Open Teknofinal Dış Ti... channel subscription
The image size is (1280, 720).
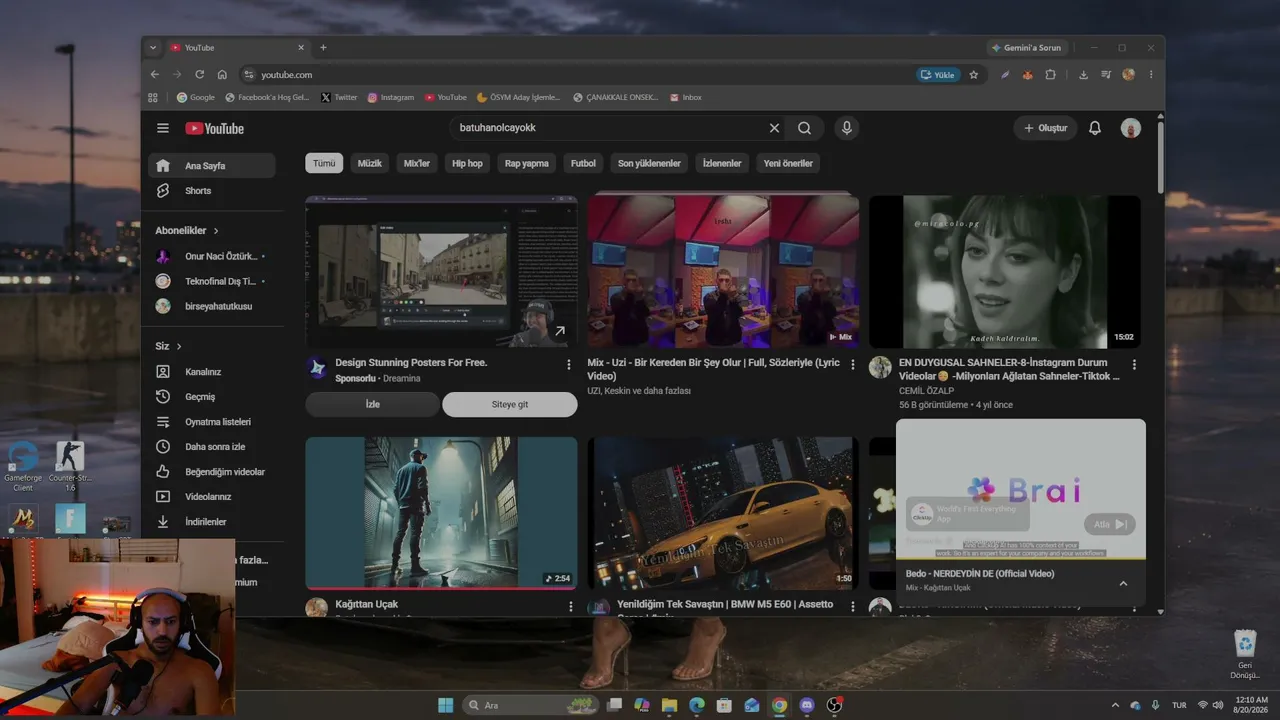(x=212, y=282)
